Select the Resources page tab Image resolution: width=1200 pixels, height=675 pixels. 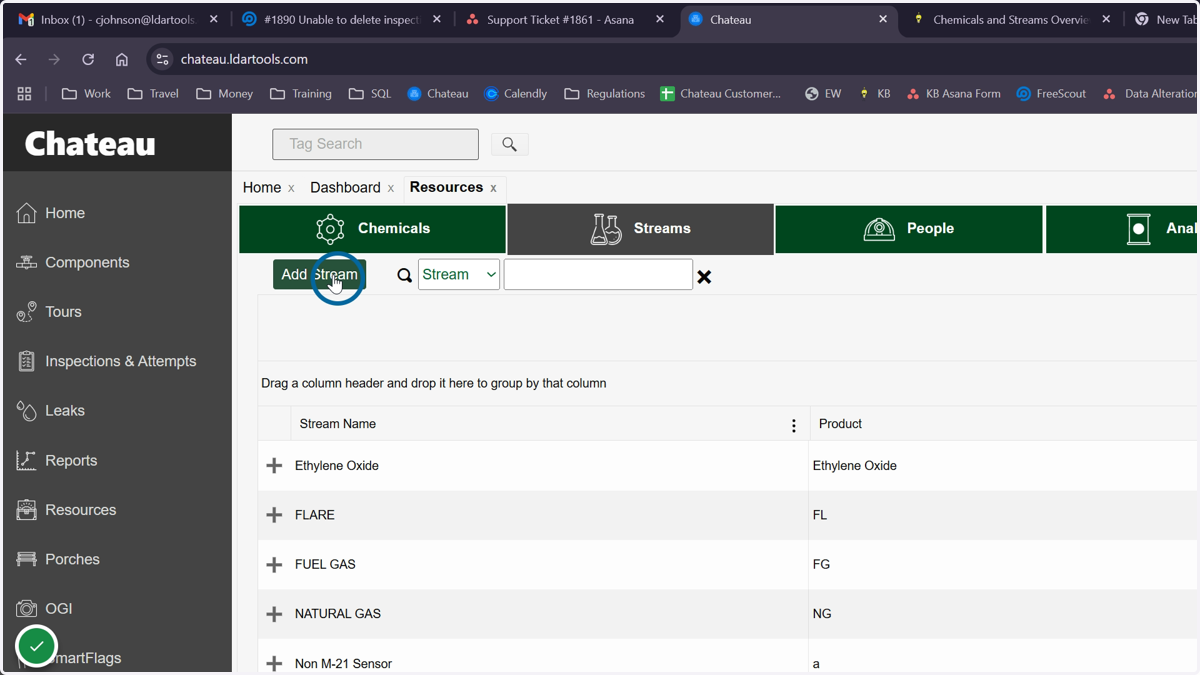(446, 187)
